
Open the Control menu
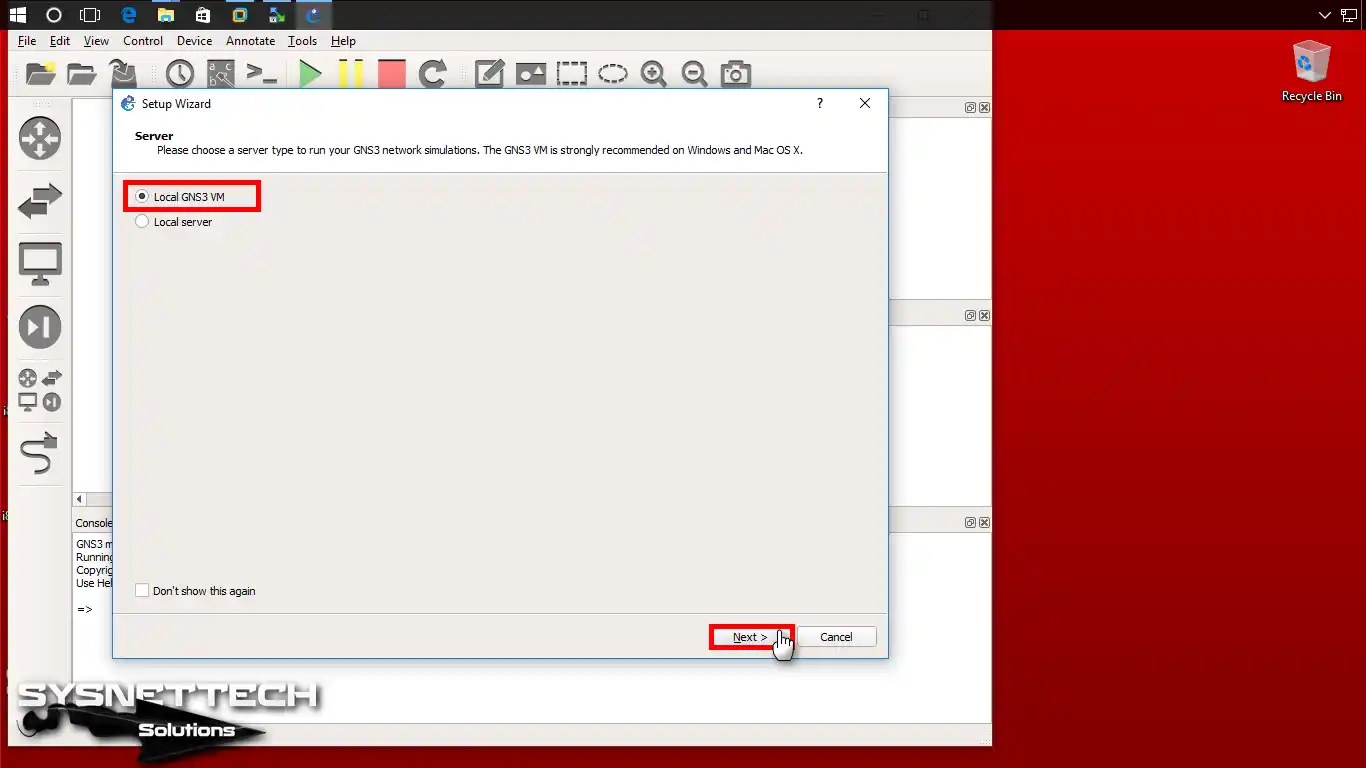click(143, 41)
